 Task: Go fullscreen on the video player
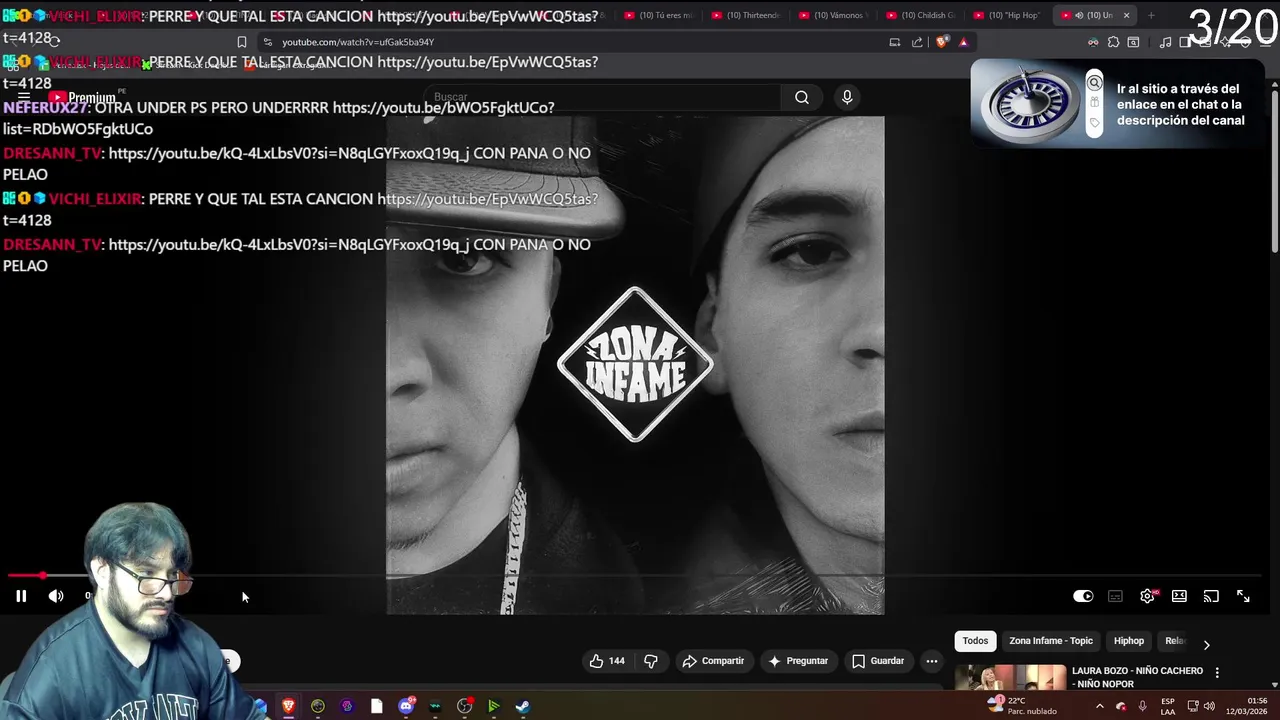pos(1243,596)
